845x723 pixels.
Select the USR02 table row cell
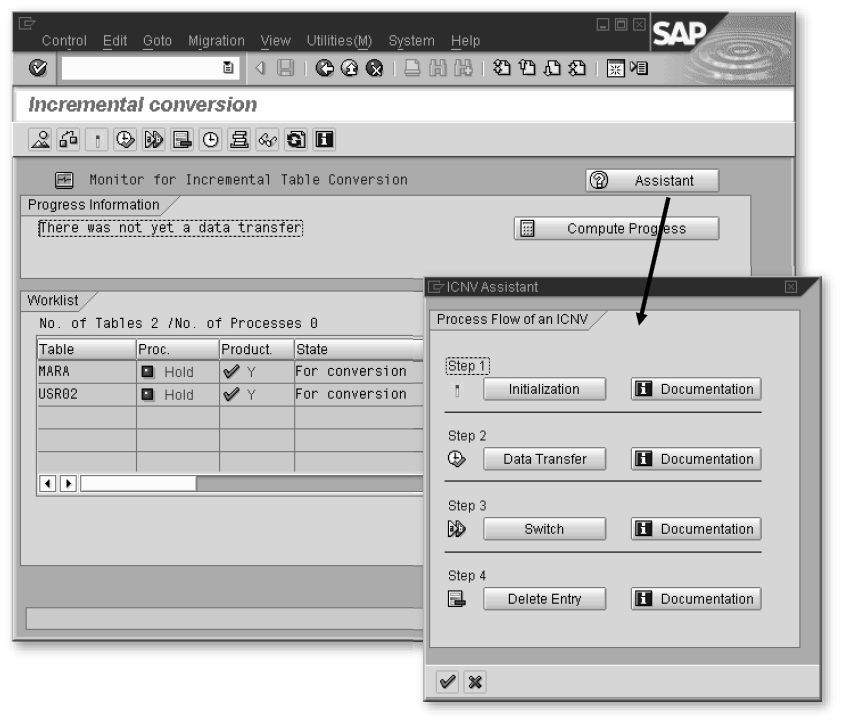pyautogui.click(x=86, y=394)
